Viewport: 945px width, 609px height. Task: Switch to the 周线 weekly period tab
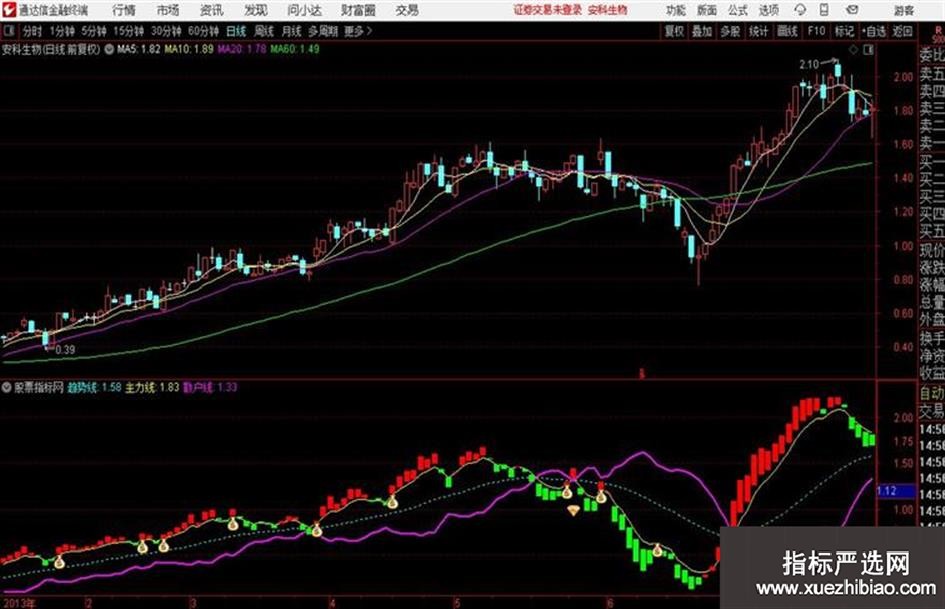click(x=264, y=31)
